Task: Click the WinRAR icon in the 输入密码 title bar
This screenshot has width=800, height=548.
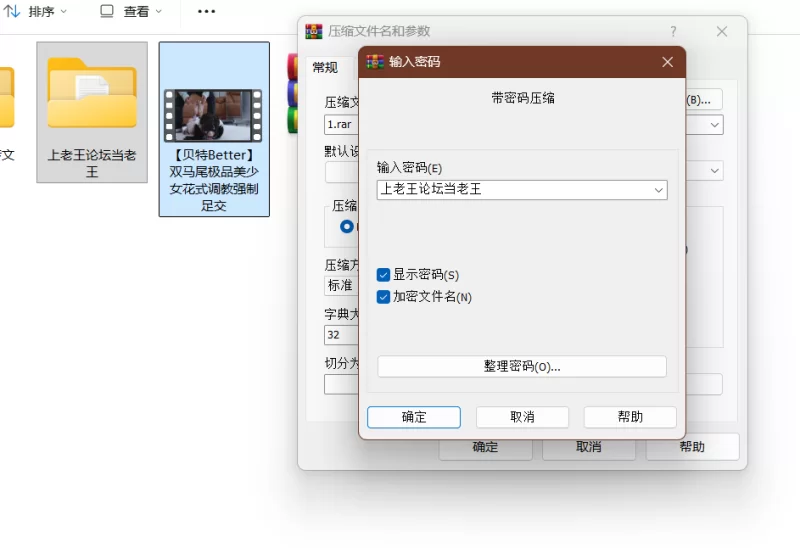Action: (376, 62)
